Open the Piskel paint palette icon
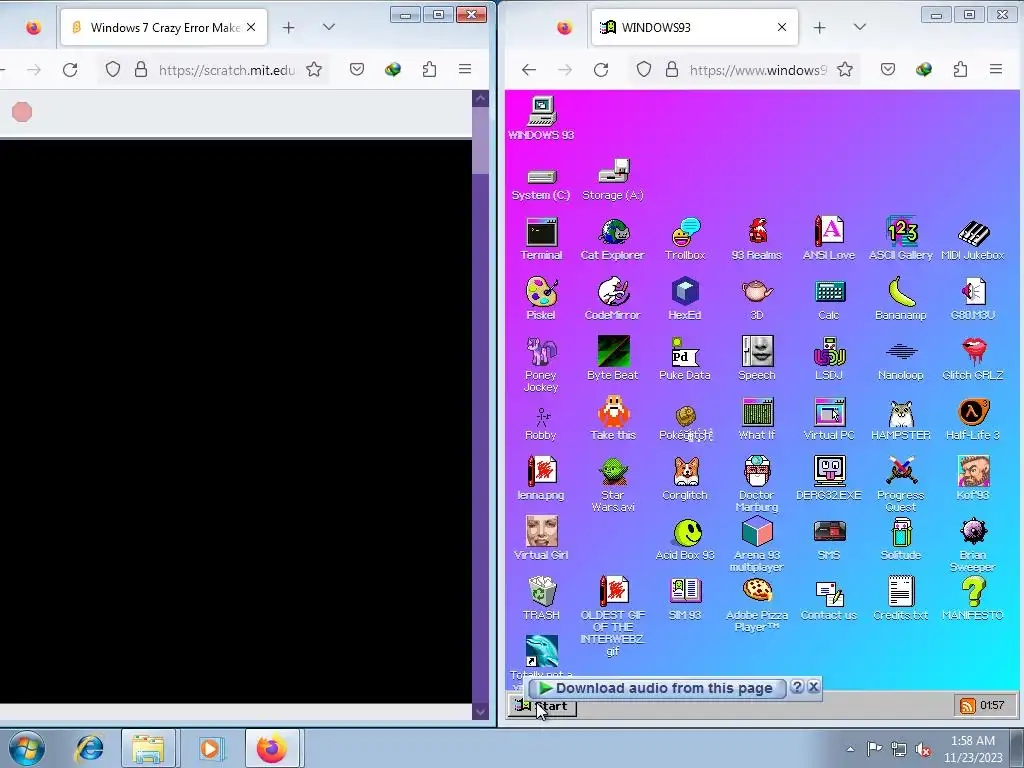This screenshot has width=1024, height=768. point(541,298)
